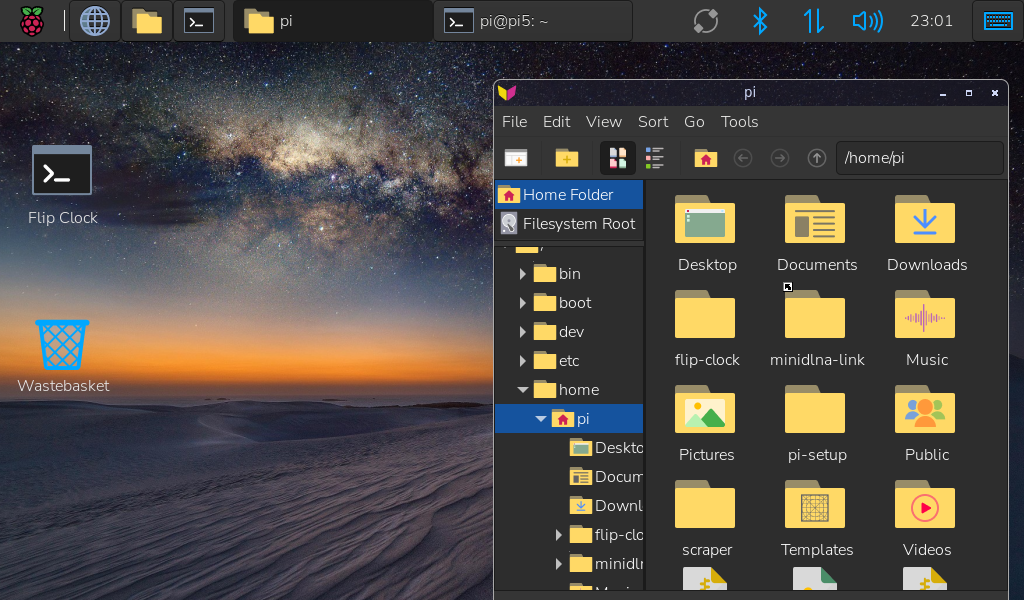
Task: Click the Forward navigation arrow
Action: 780,158
